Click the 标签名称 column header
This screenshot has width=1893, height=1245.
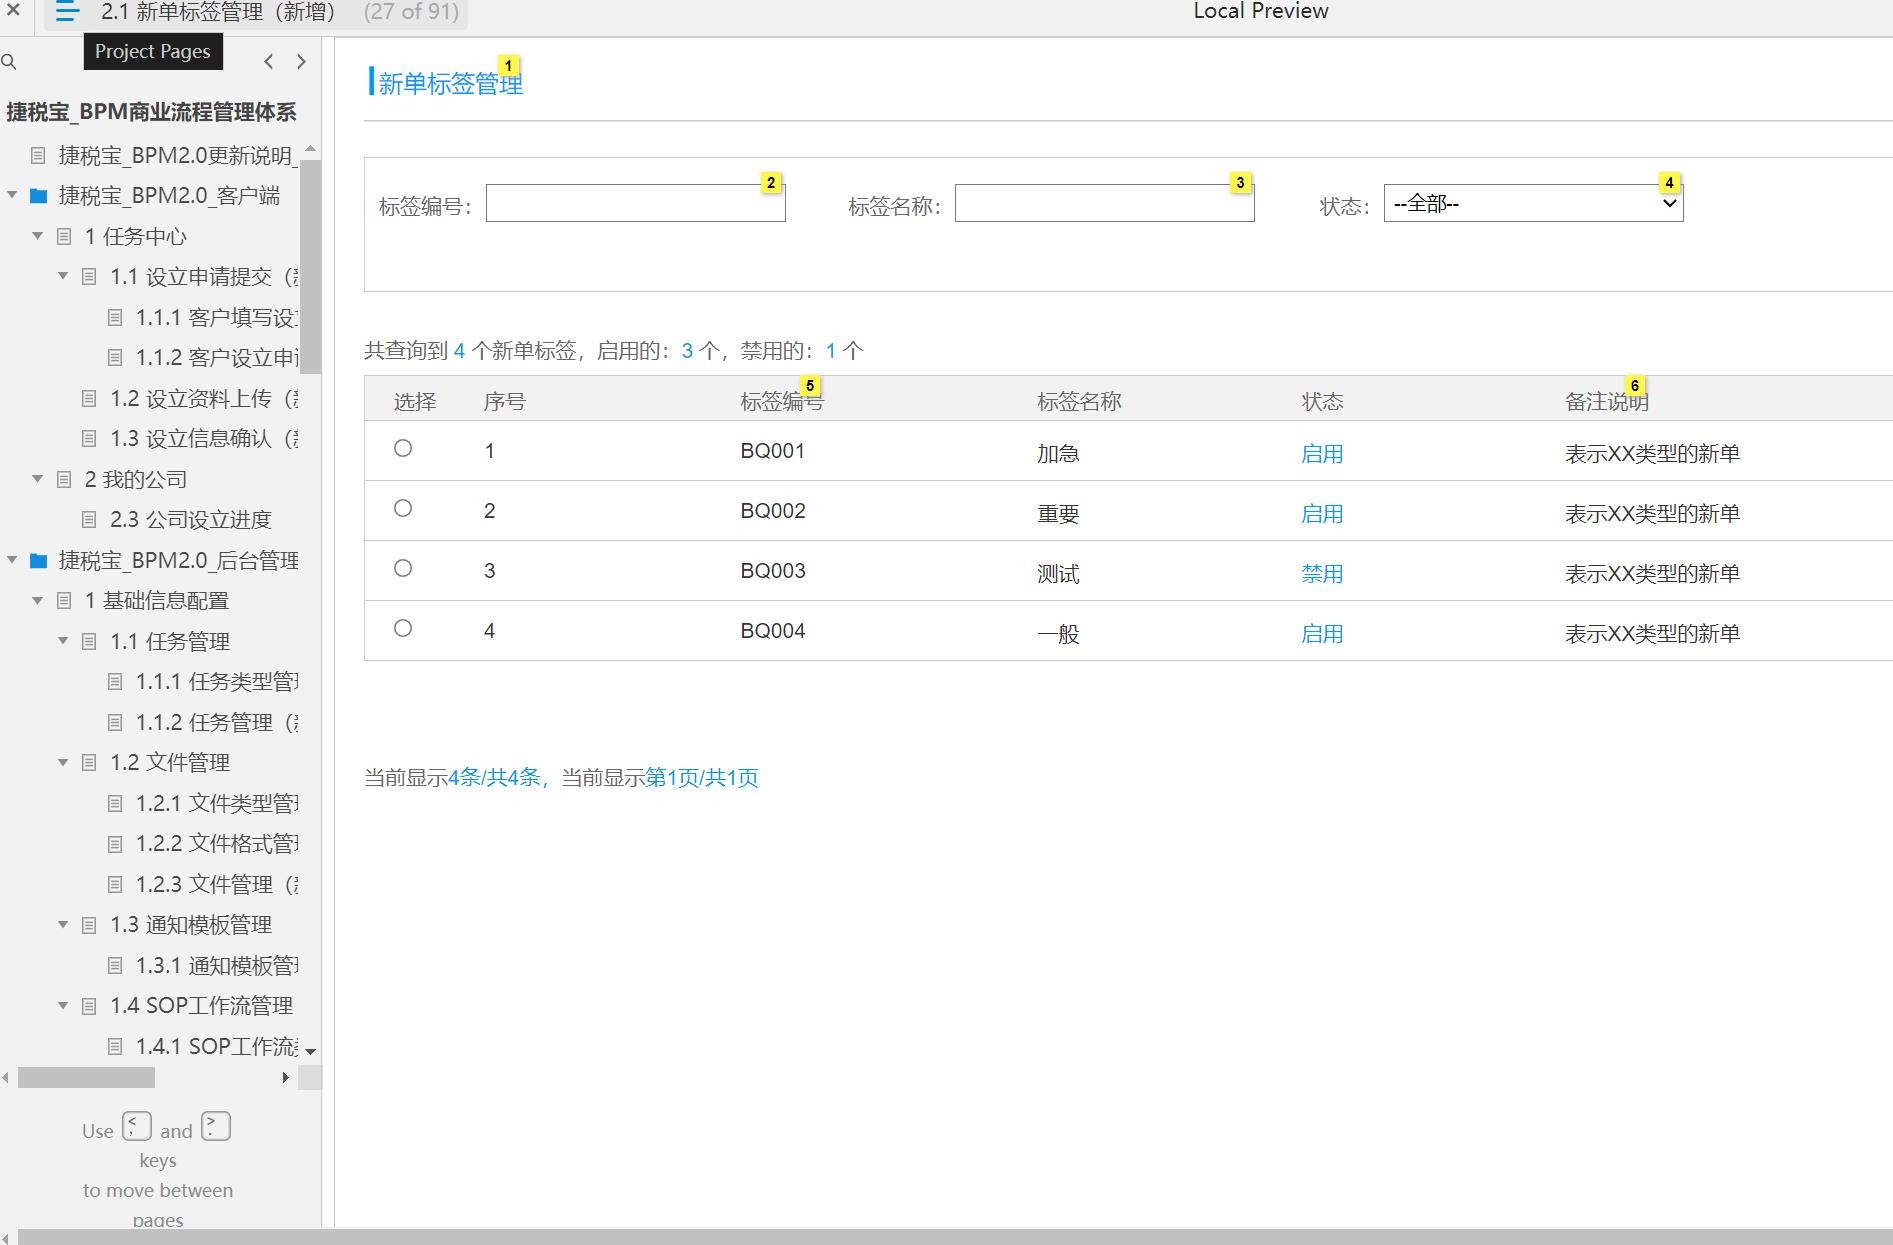(1079, 402)
